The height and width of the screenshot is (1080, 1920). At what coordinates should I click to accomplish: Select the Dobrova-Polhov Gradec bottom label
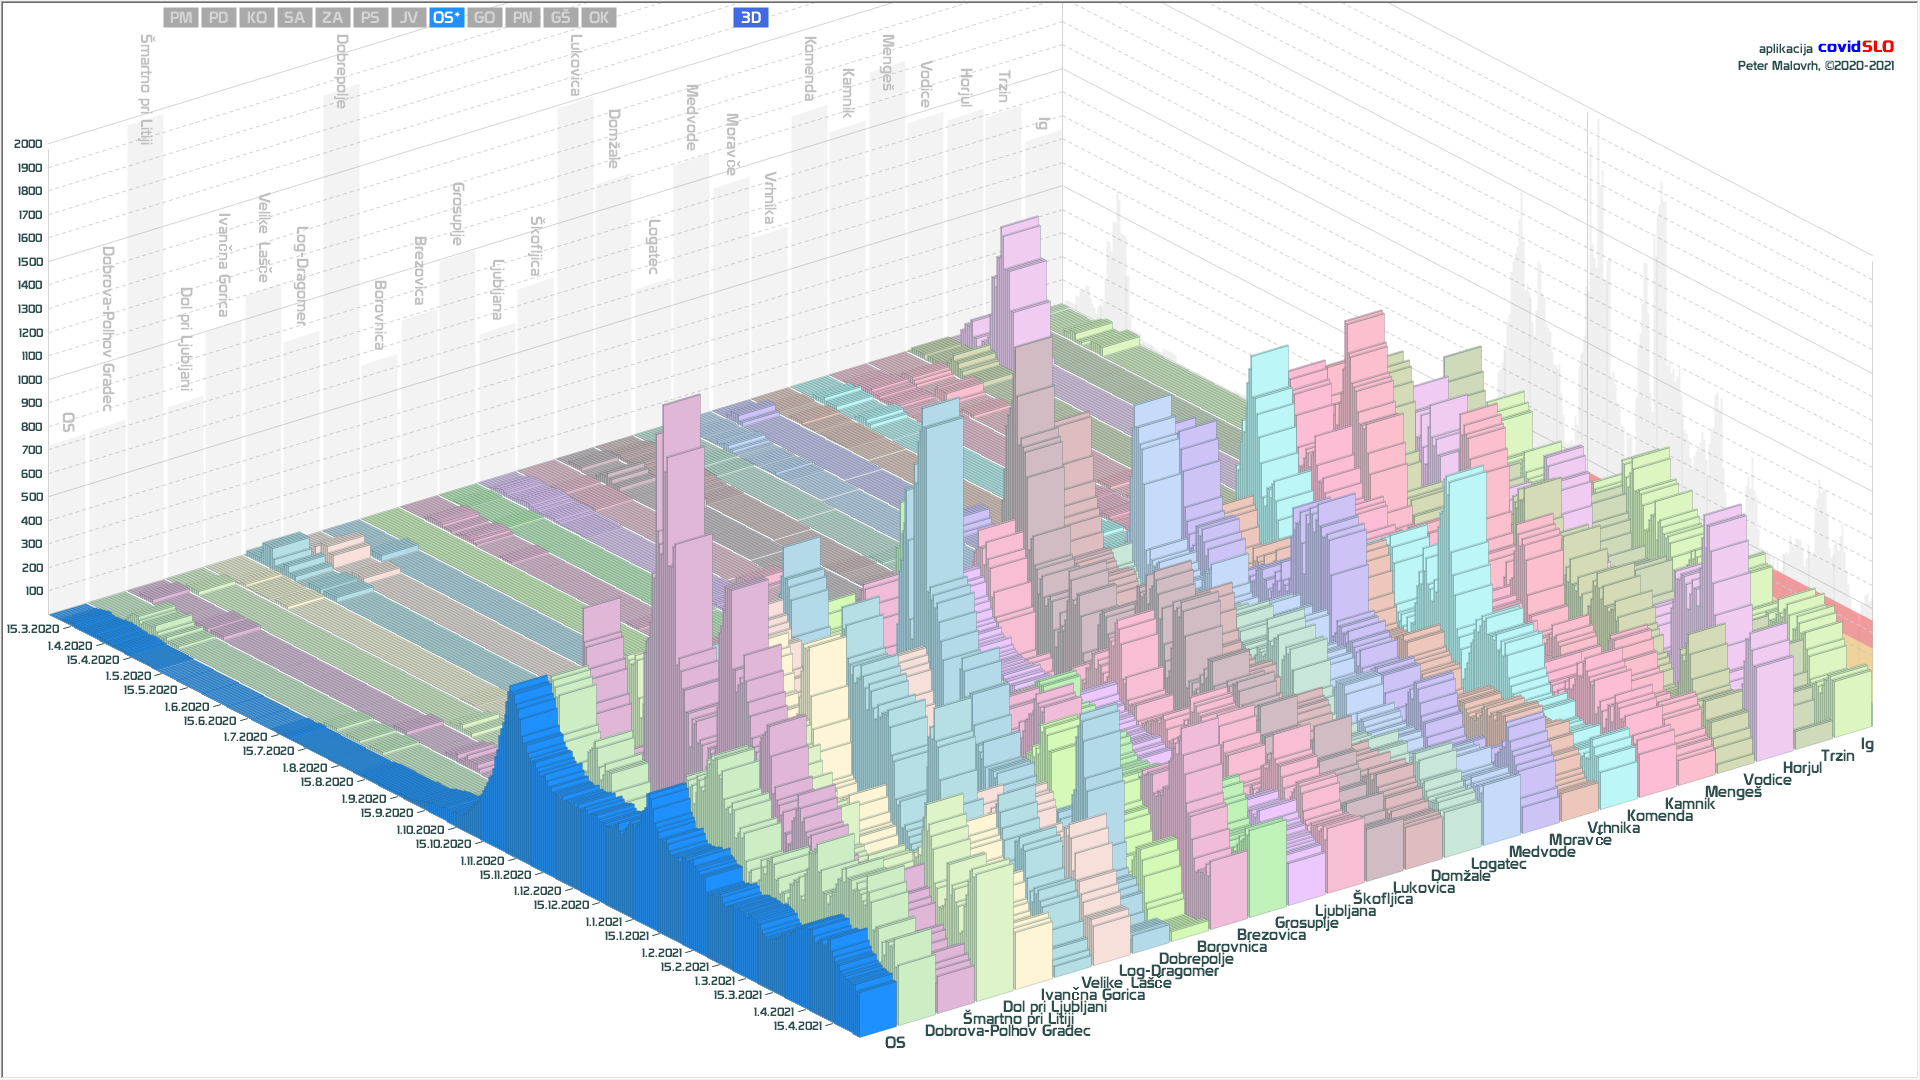tap(1007, 1031)
